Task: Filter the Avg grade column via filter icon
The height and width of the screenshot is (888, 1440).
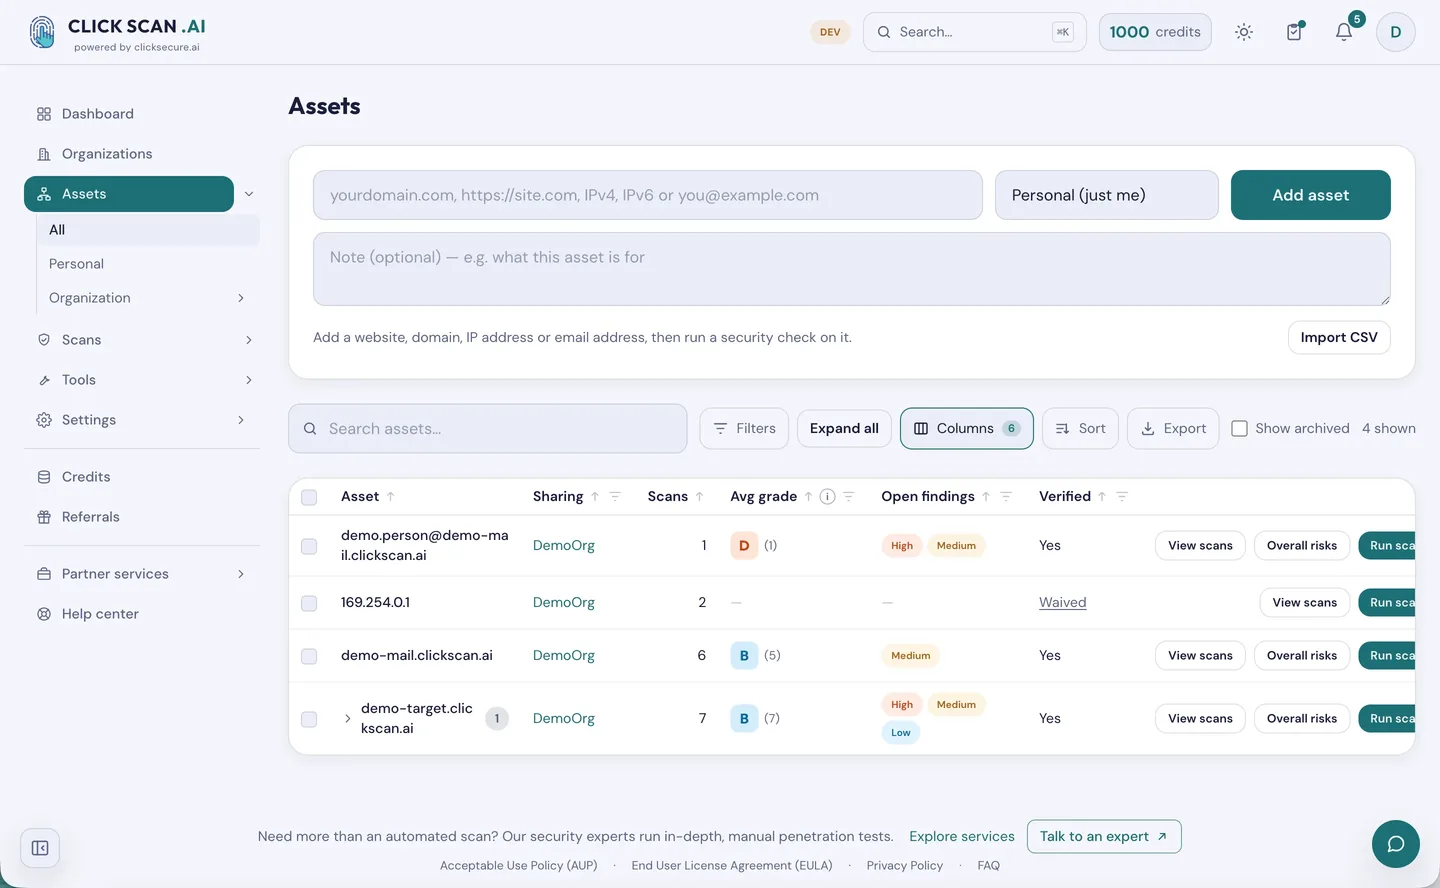Action: click(848, 497)
